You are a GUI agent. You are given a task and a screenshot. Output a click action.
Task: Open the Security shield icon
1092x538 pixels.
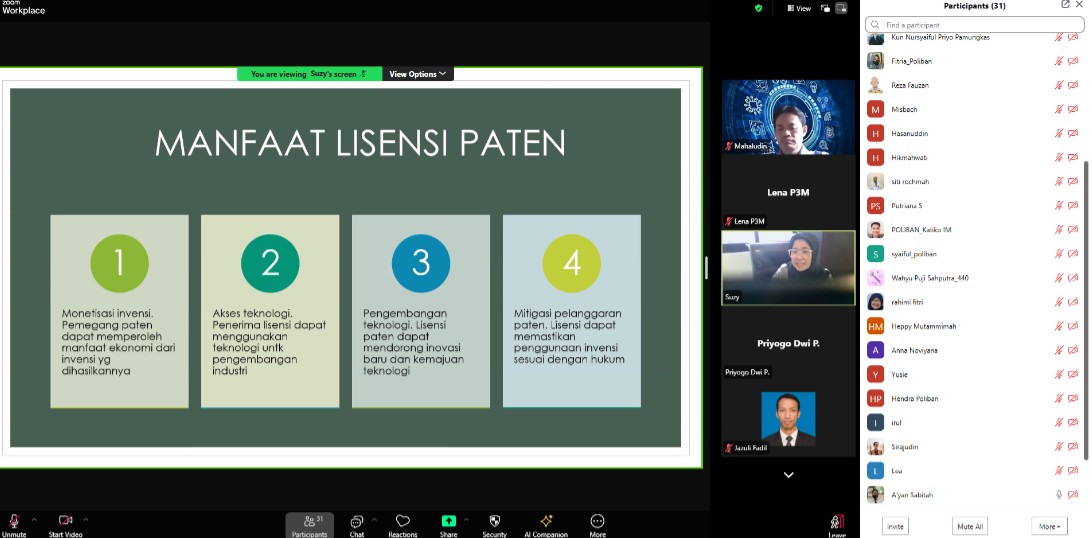coord(494,521)
